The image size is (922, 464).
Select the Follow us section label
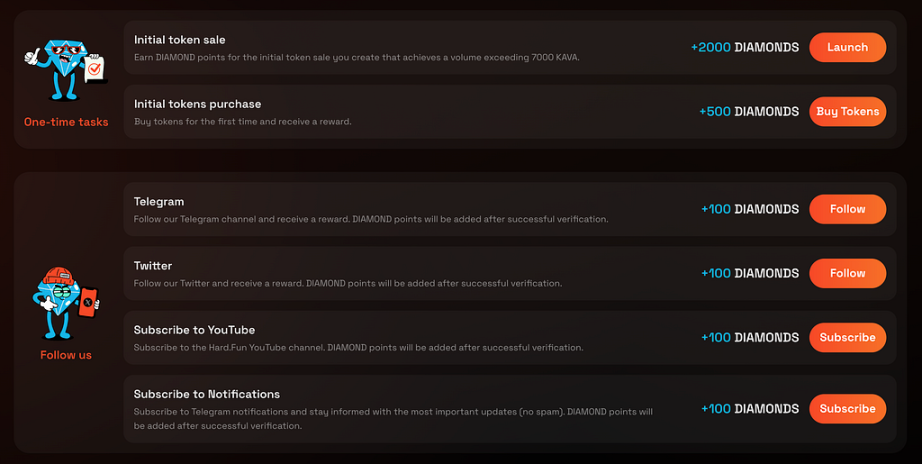[66, 355]
